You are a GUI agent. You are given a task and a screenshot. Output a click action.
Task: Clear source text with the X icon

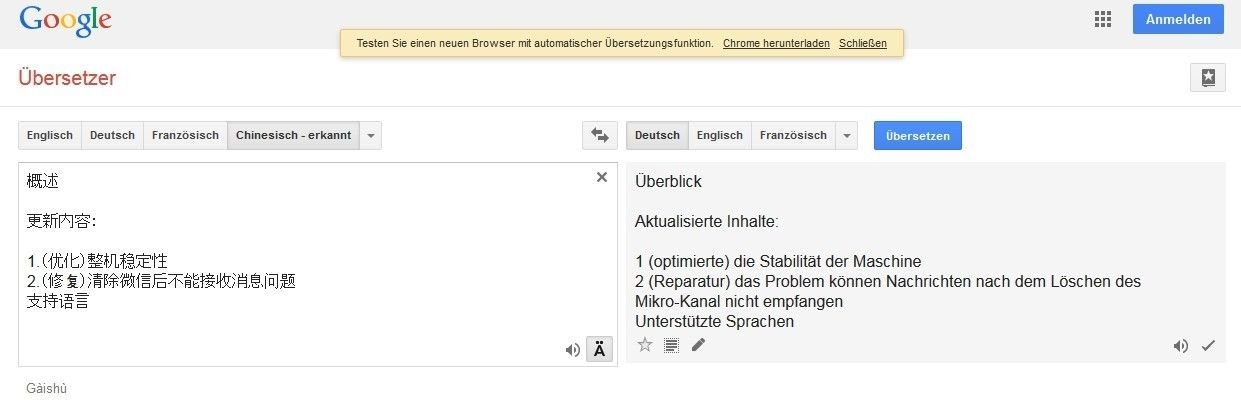(602, 177)
